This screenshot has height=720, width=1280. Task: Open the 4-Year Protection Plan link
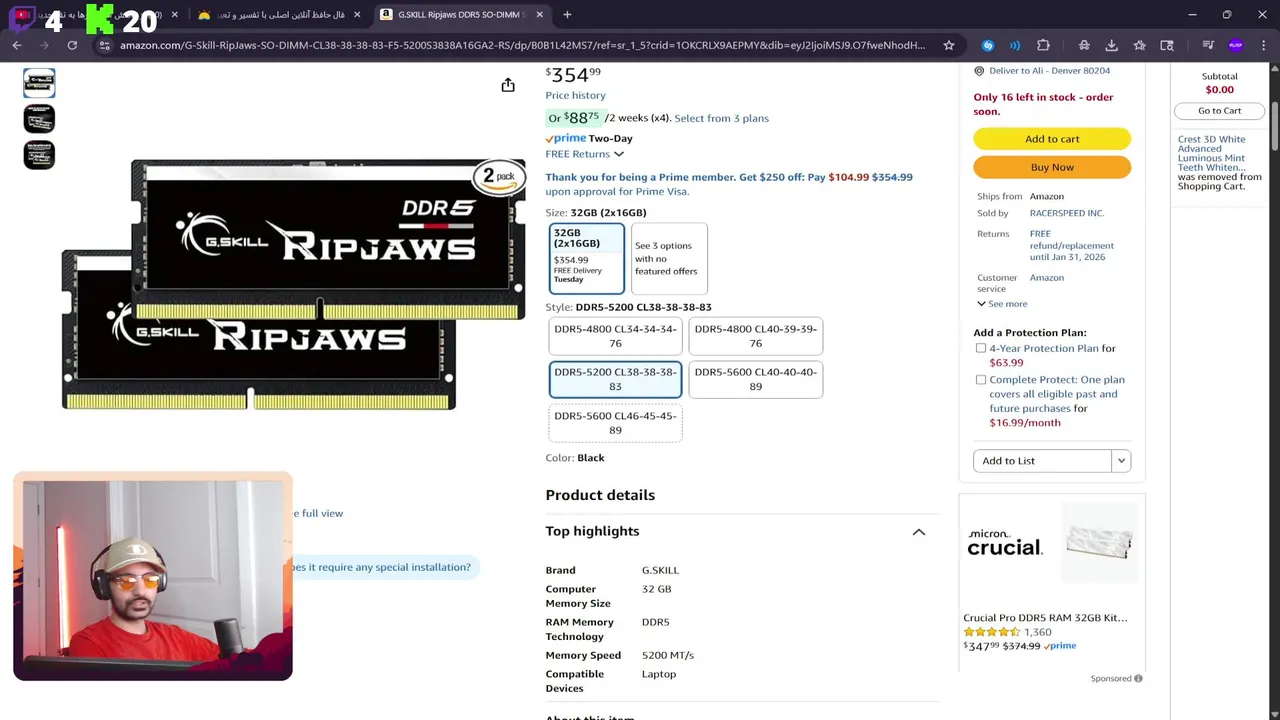click(1044, 348)
